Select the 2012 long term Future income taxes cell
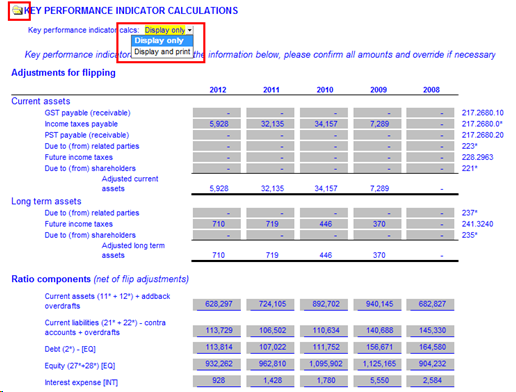The image size is (516, 392). pos(217,224)
